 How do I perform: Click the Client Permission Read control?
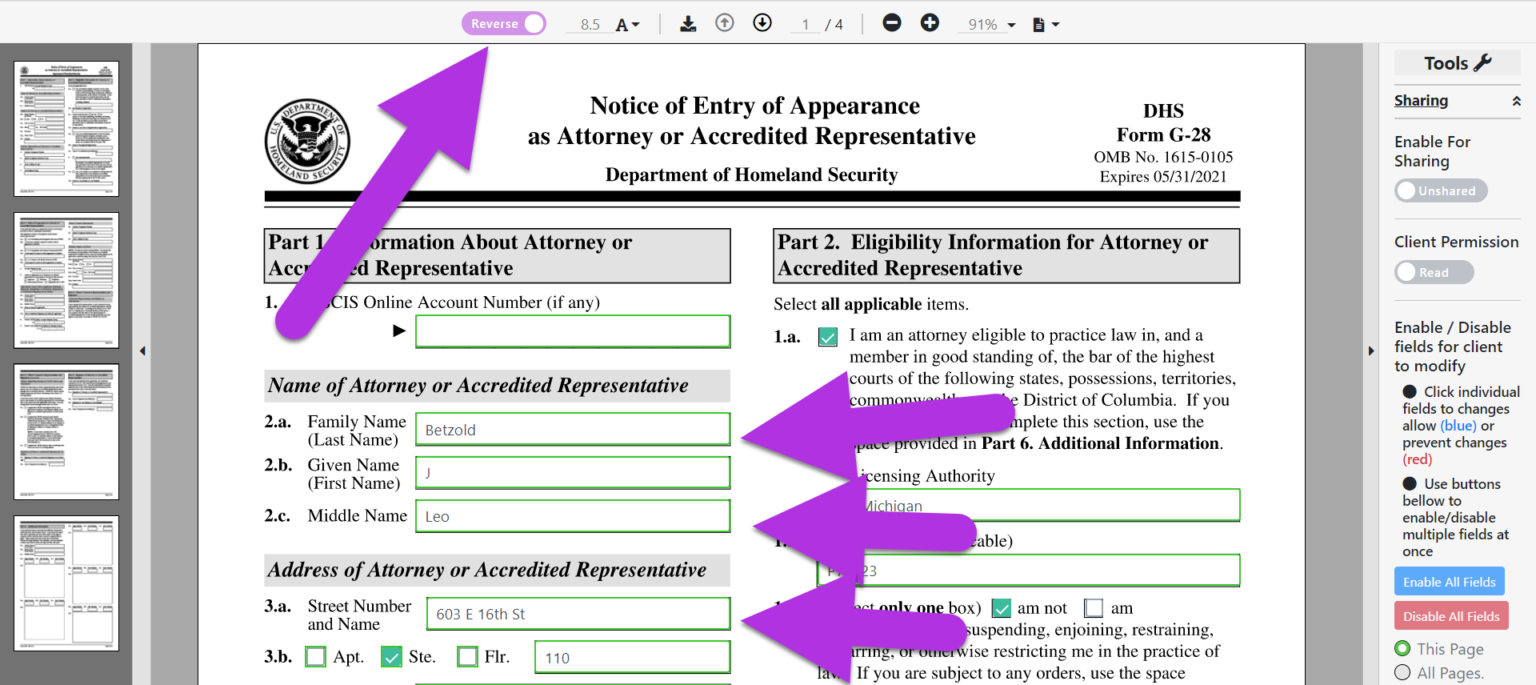[x=1433, y=271]
